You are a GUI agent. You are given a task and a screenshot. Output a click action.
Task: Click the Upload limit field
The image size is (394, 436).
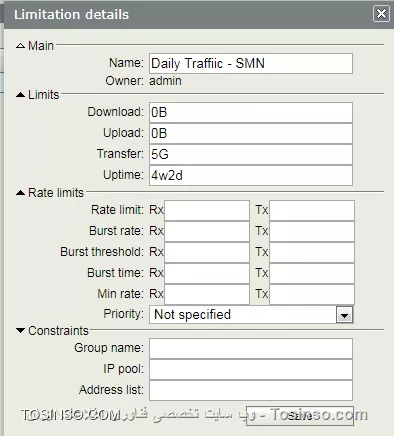251,133
